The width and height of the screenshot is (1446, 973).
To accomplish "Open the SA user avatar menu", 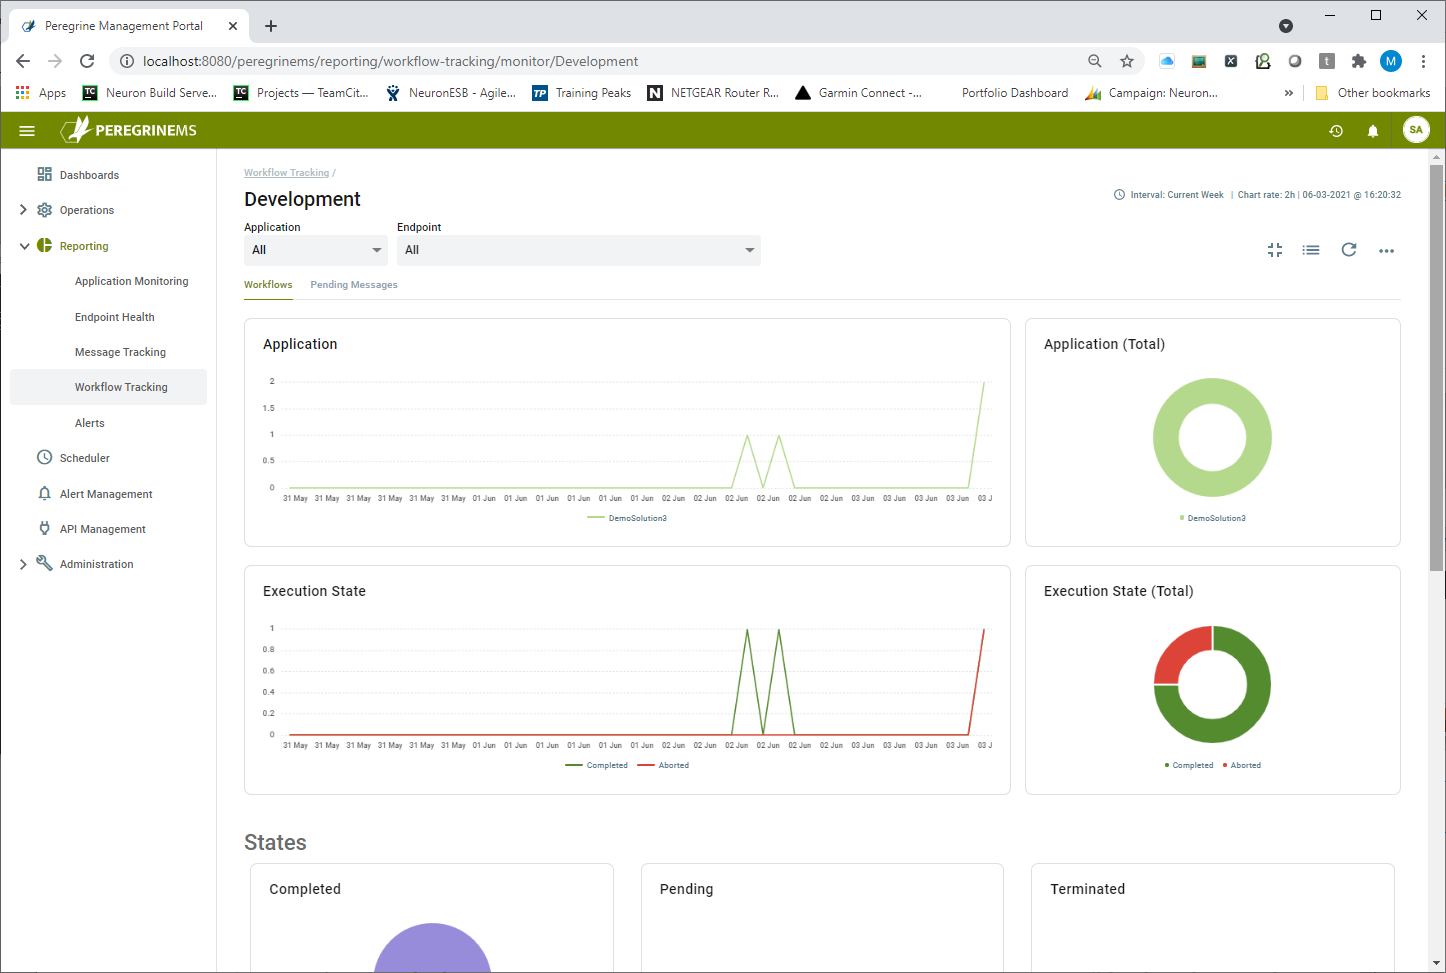I will click(1416, 130).
